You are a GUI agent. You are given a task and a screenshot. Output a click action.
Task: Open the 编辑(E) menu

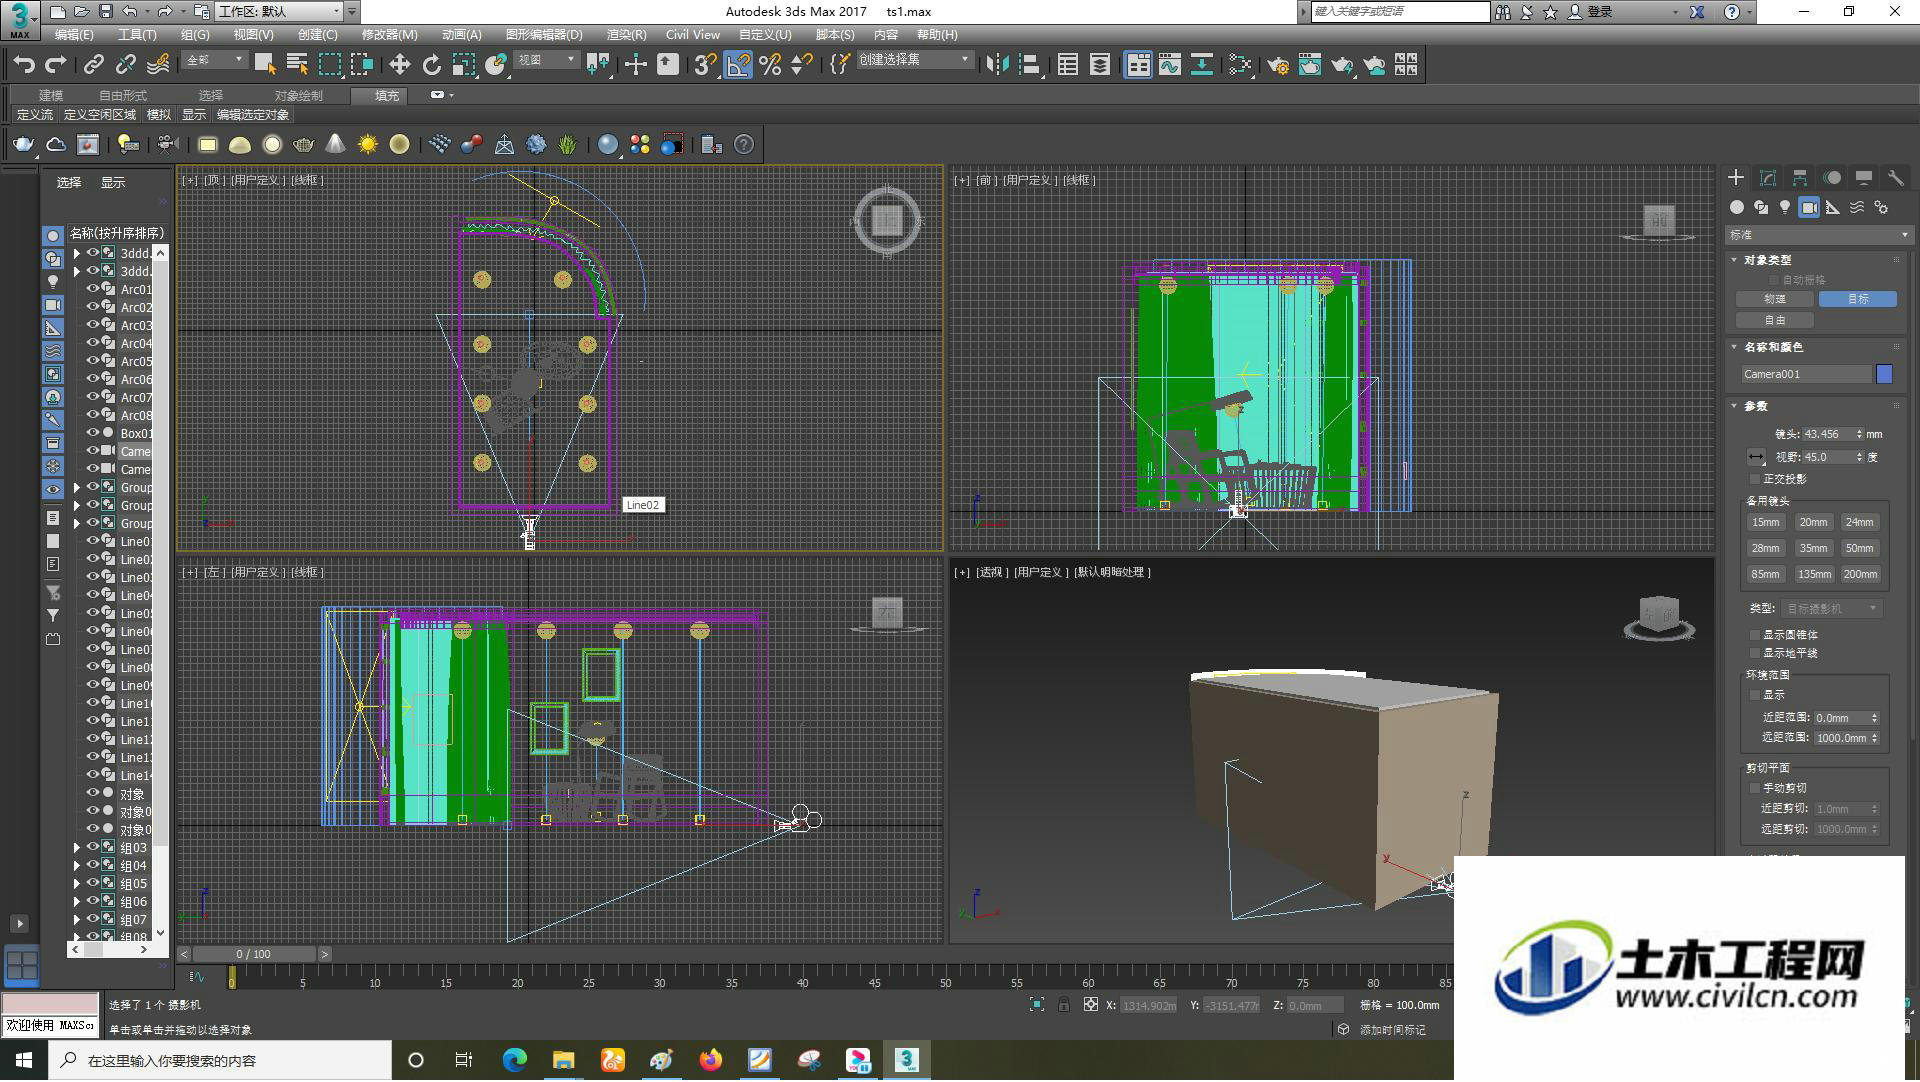(74, 35)
